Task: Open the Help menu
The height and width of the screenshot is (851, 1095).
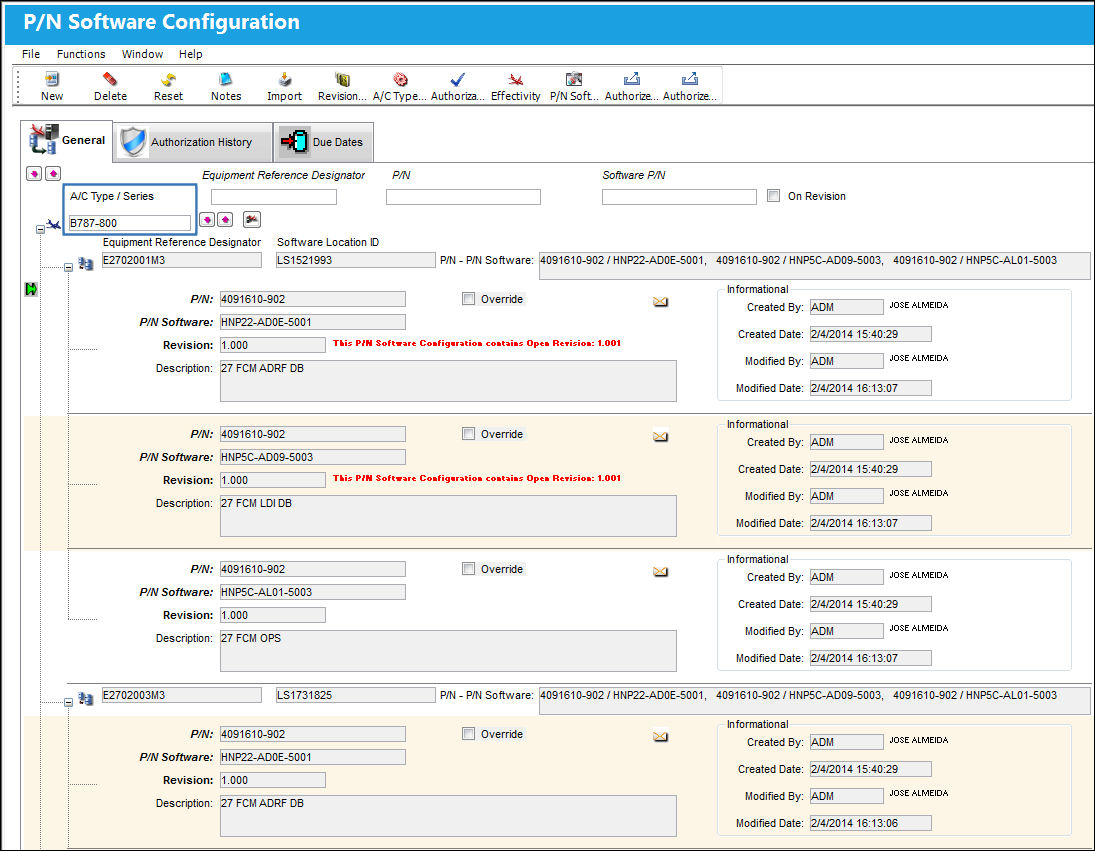Action: click(x=190, y=54)
